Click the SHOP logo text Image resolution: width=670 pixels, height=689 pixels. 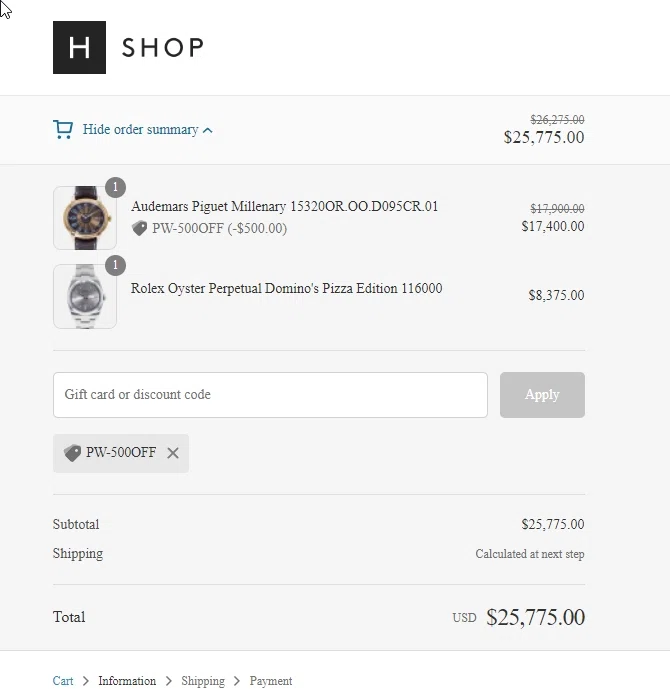click(x=163, y=47)
